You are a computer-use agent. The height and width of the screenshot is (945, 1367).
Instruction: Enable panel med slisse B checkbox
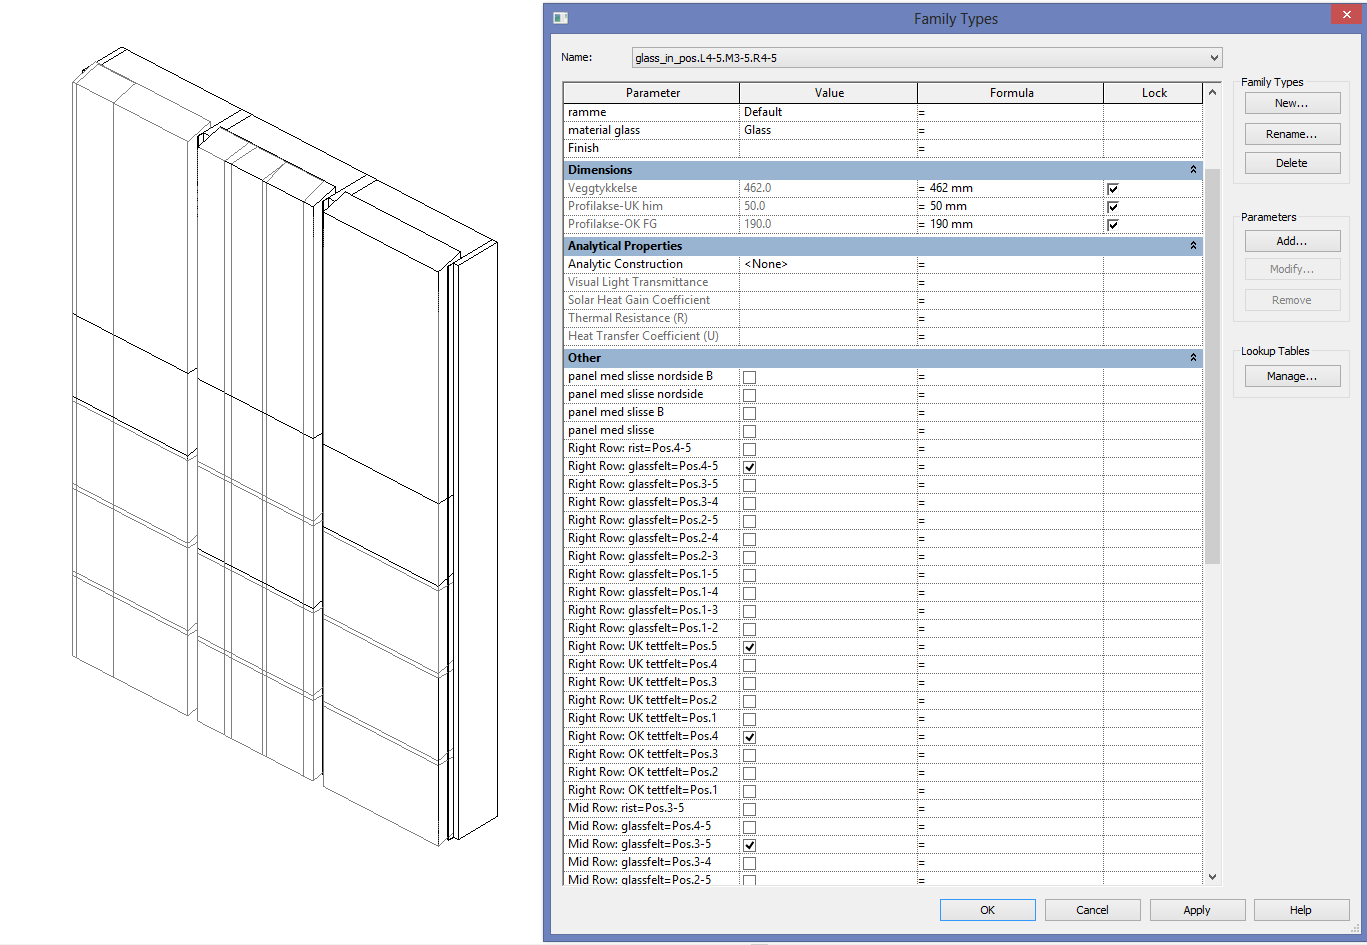coord(749,413)
